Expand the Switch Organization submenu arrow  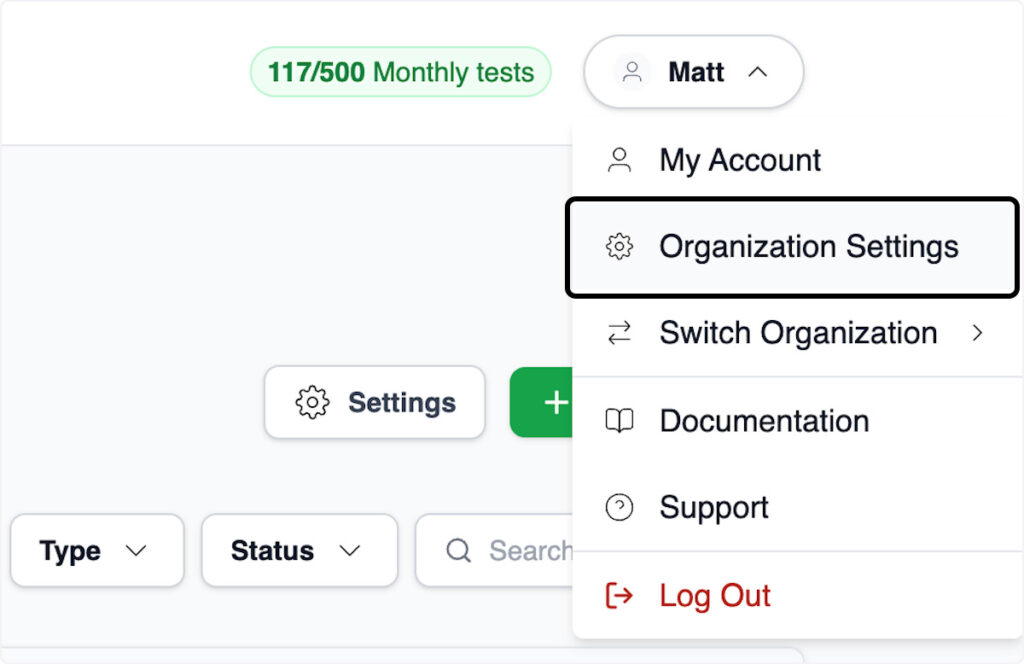coord(978,334)
